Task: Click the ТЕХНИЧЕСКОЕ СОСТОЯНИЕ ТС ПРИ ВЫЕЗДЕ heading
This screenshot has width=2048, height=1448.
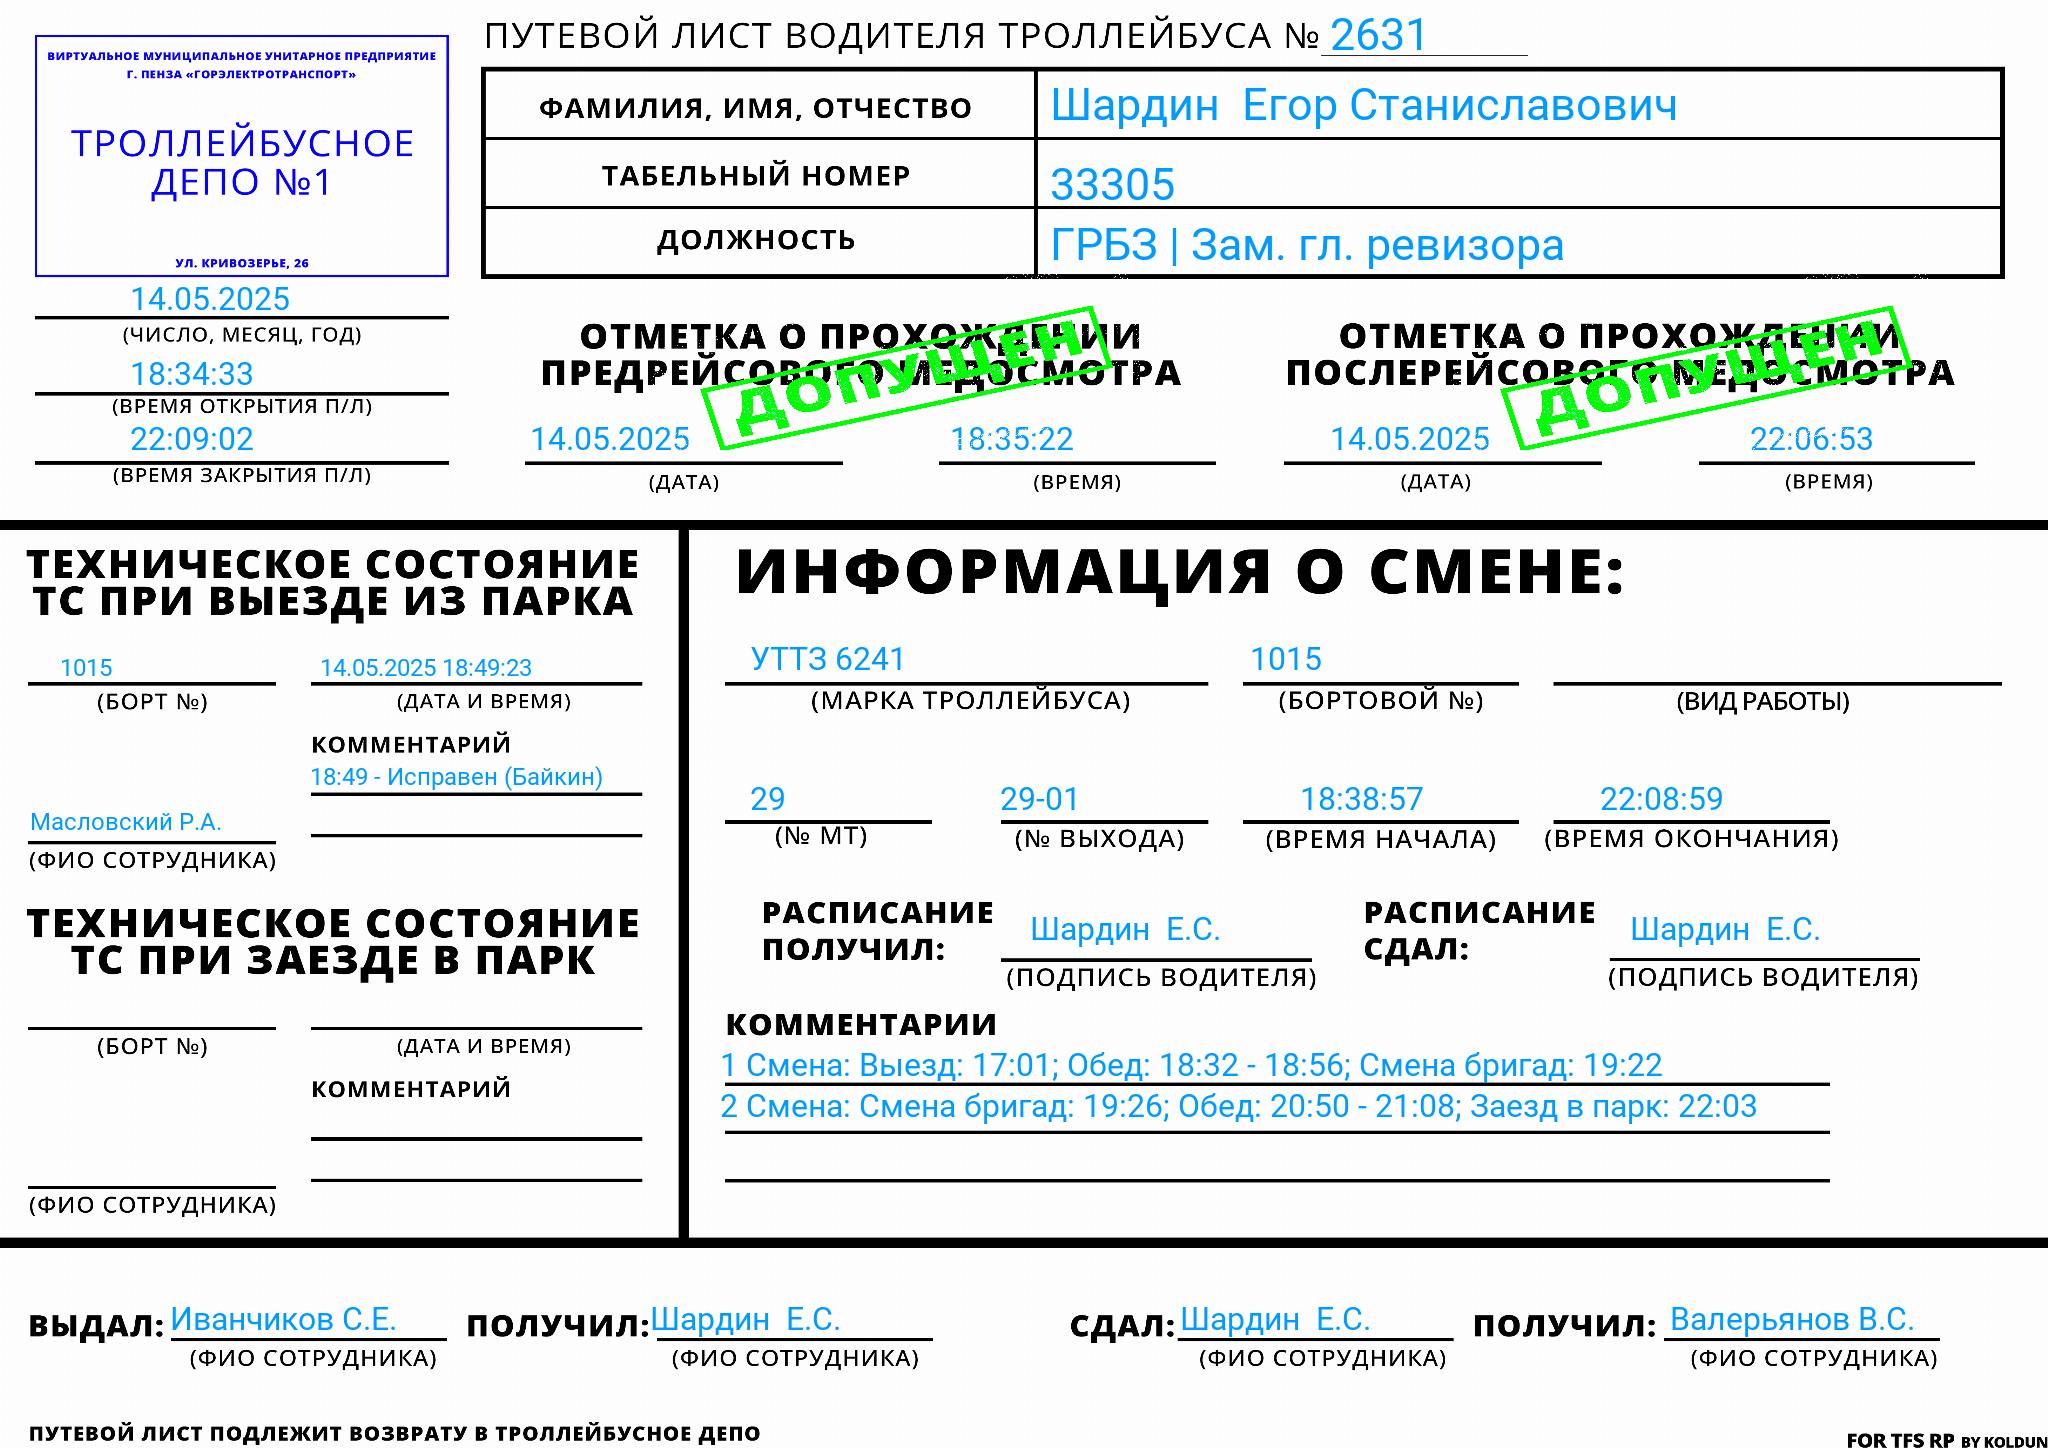Action: [333, 583]
